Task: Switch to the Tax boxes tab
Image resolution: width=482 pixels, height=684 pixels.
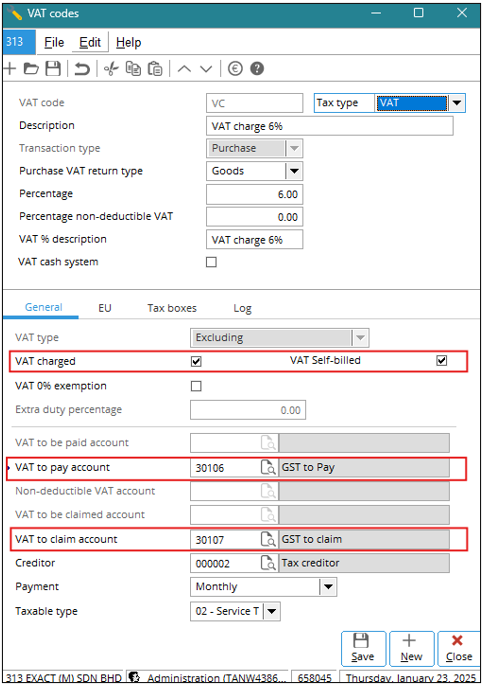Action: 172,308
